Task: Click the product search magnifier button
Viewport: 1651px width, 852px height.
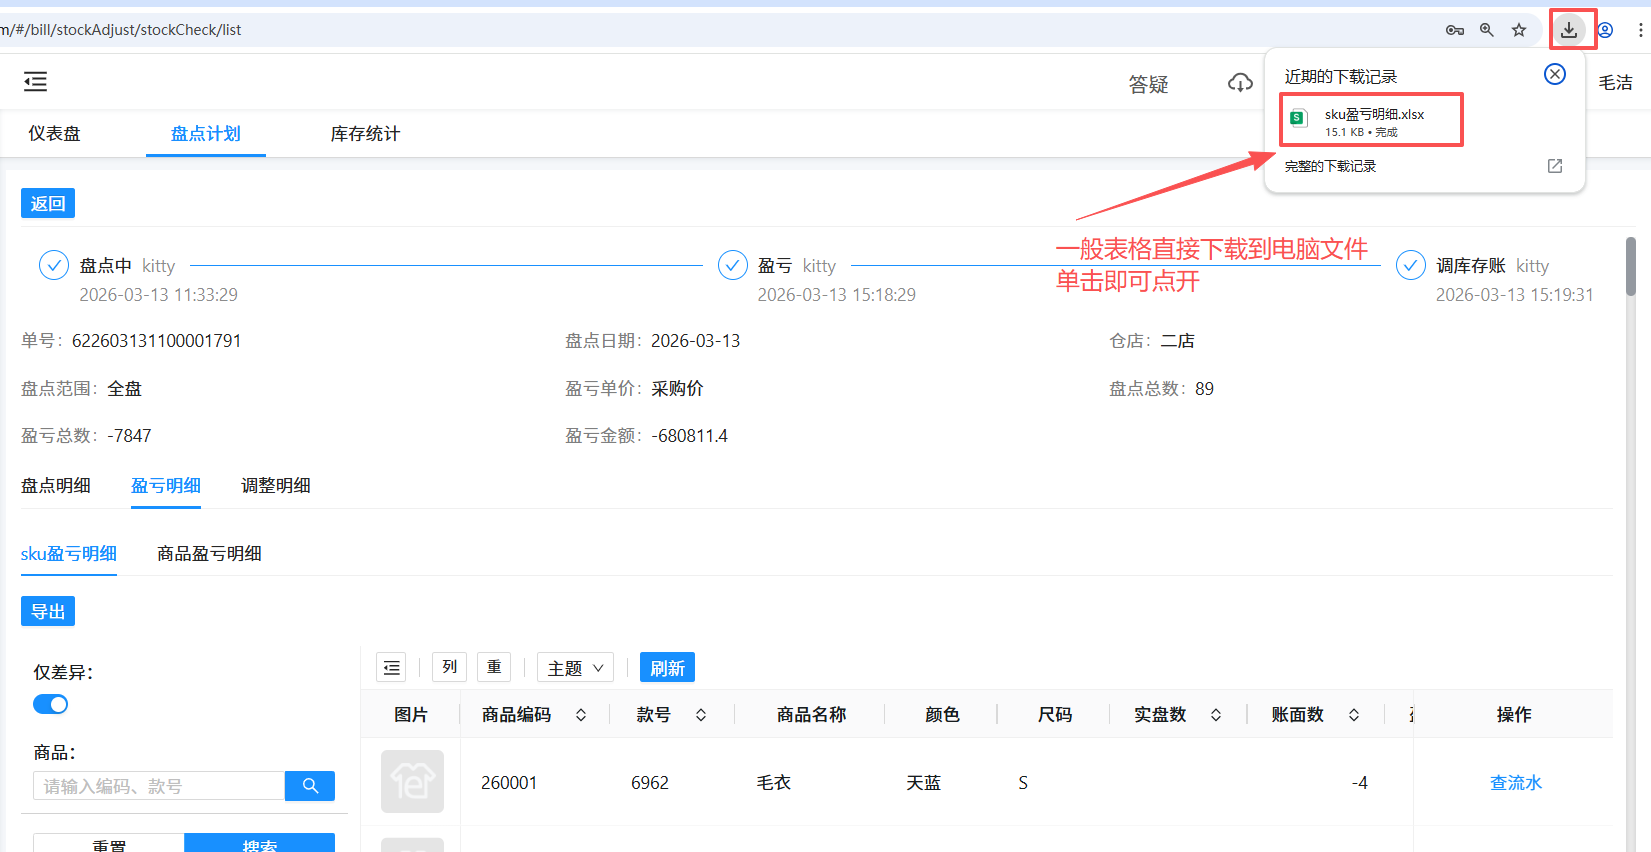Action: [x=310, y=786]
